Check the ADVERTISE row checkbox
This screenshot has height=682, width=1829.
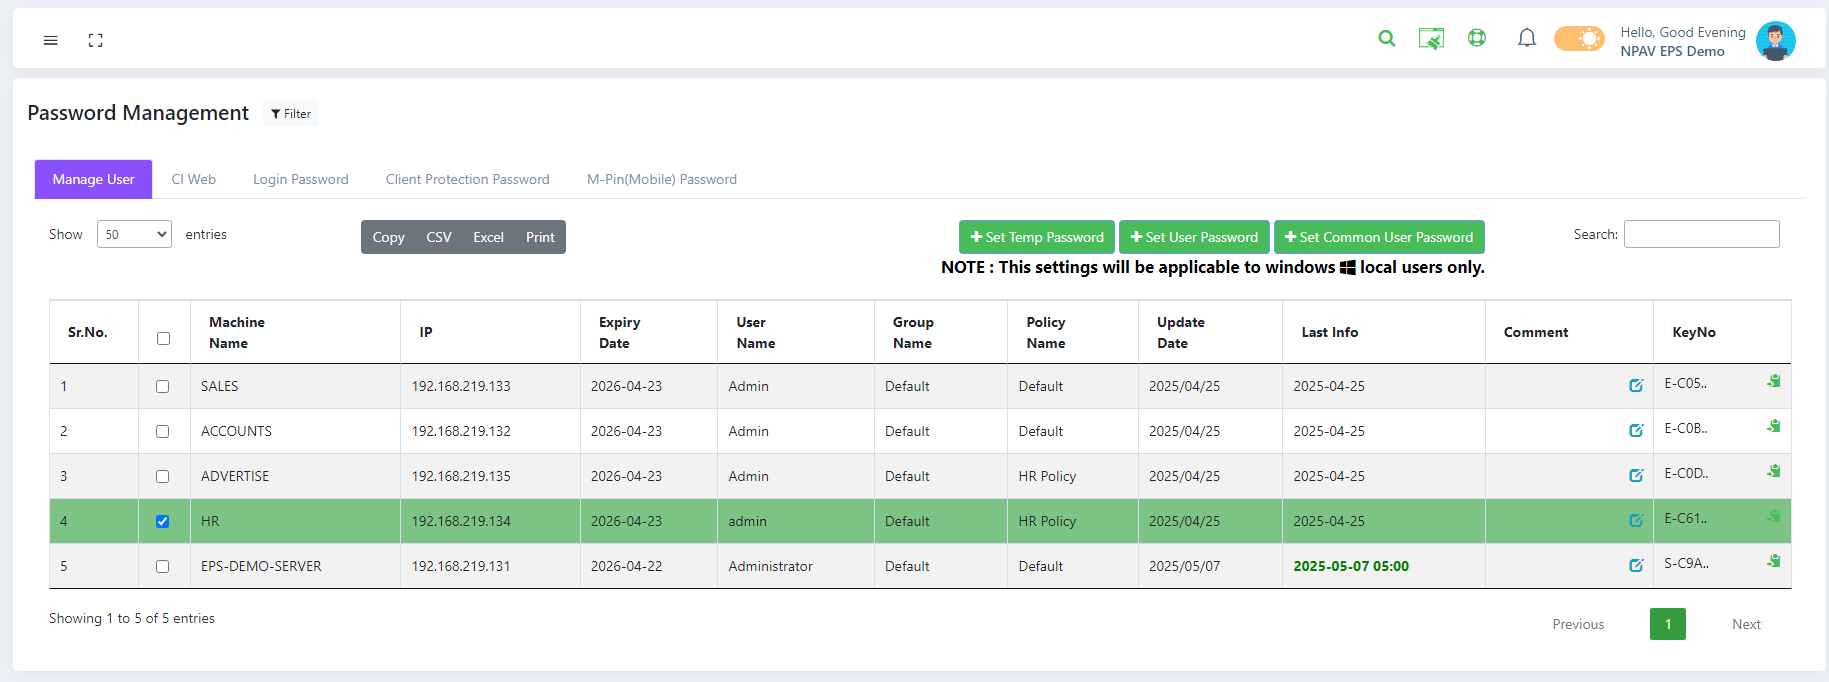point(162,476)
